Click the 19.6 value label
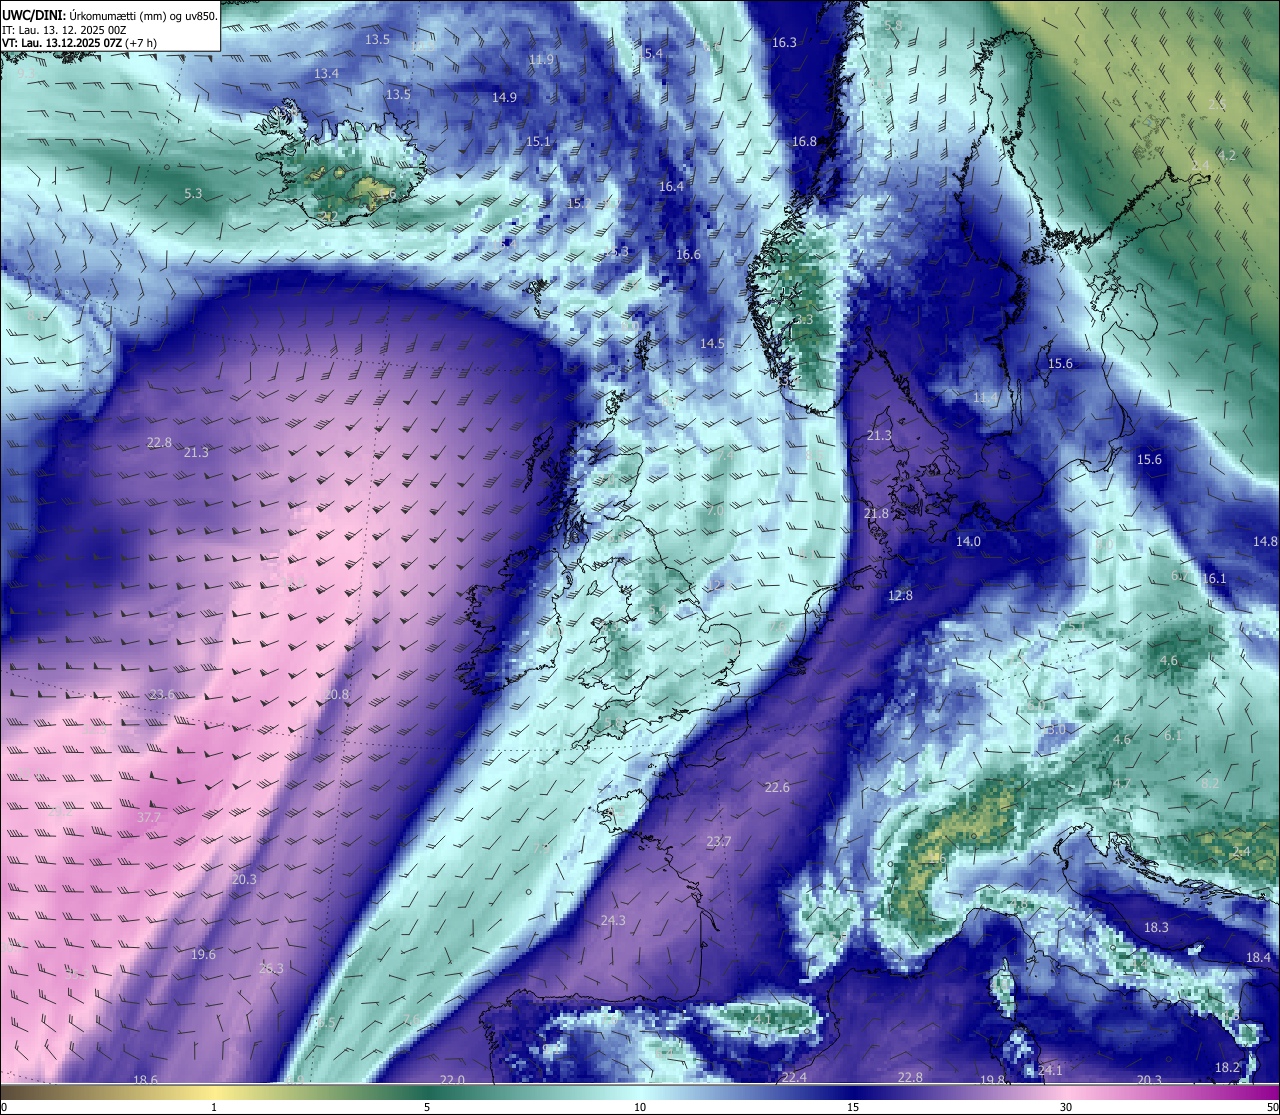 (203, 955)
